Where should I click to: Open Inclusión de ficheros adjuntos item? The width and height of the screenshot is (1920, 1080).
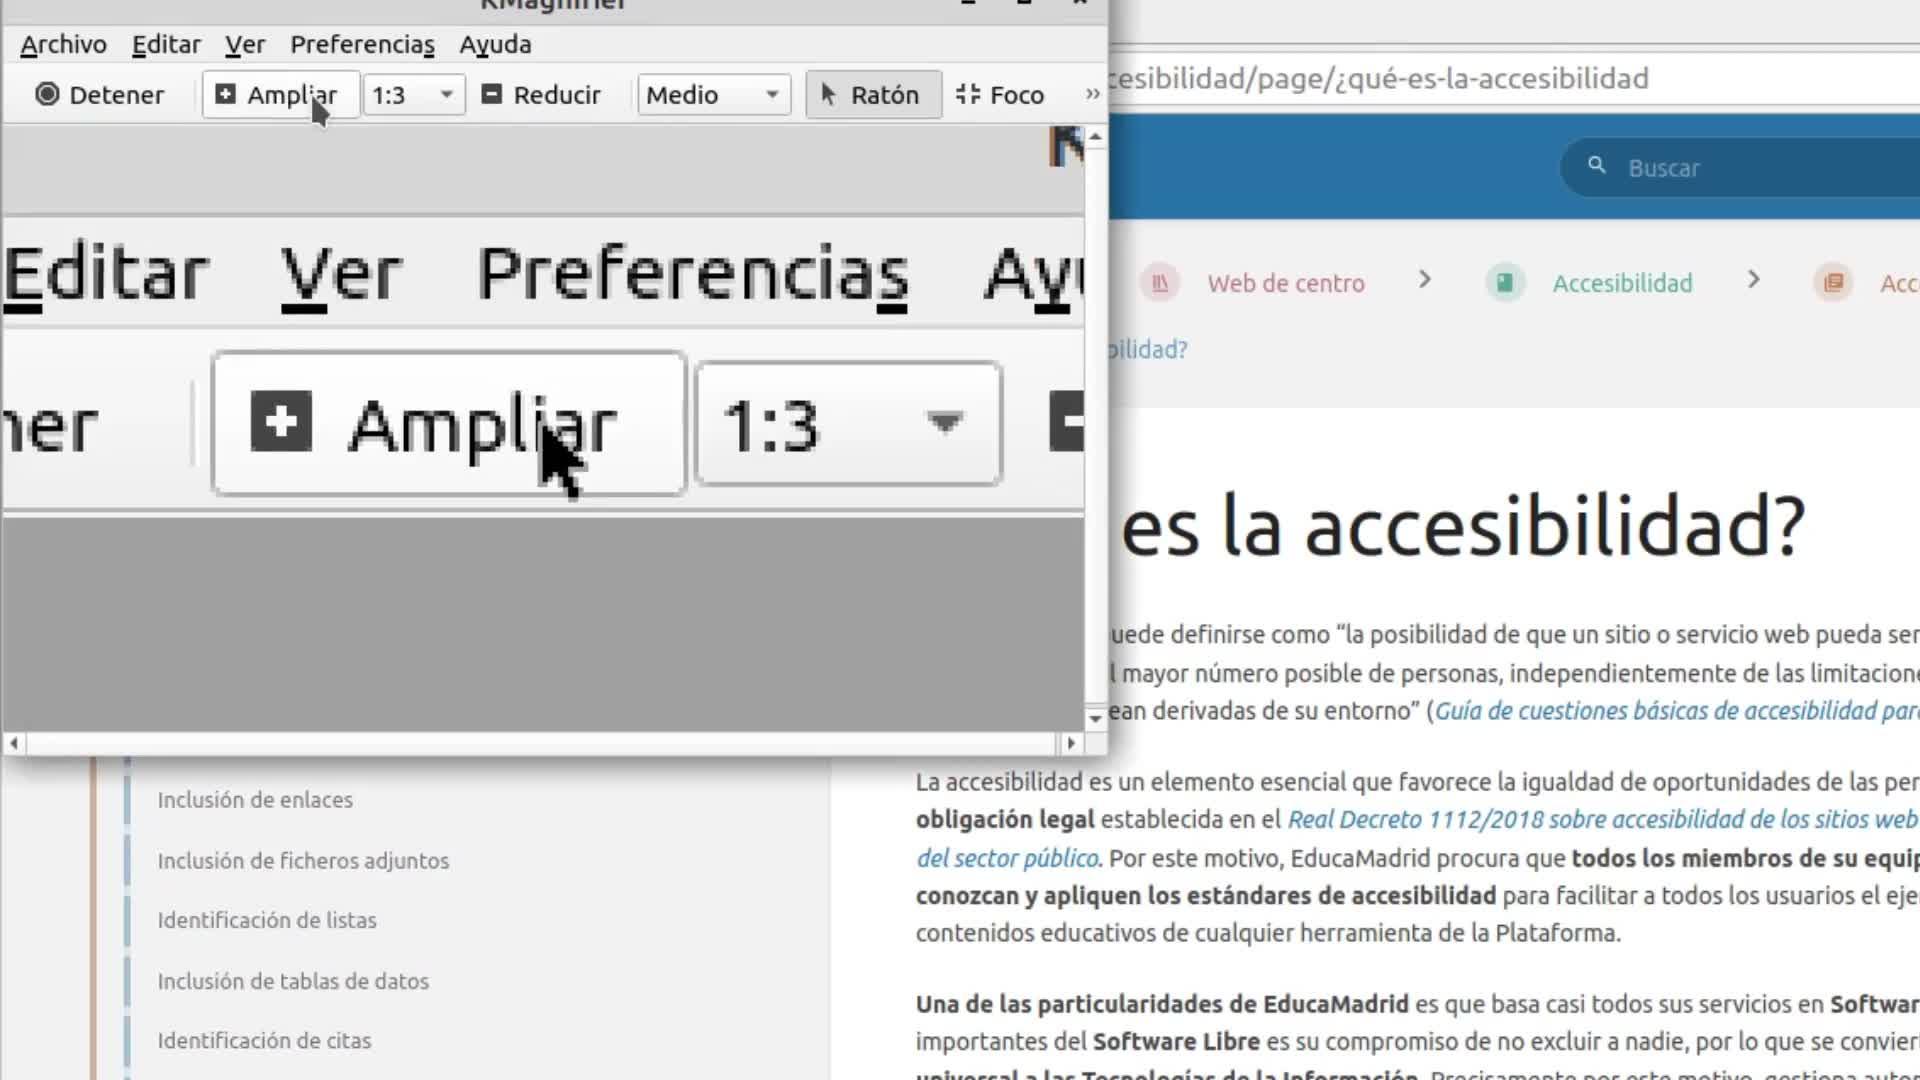click(303, 861)
